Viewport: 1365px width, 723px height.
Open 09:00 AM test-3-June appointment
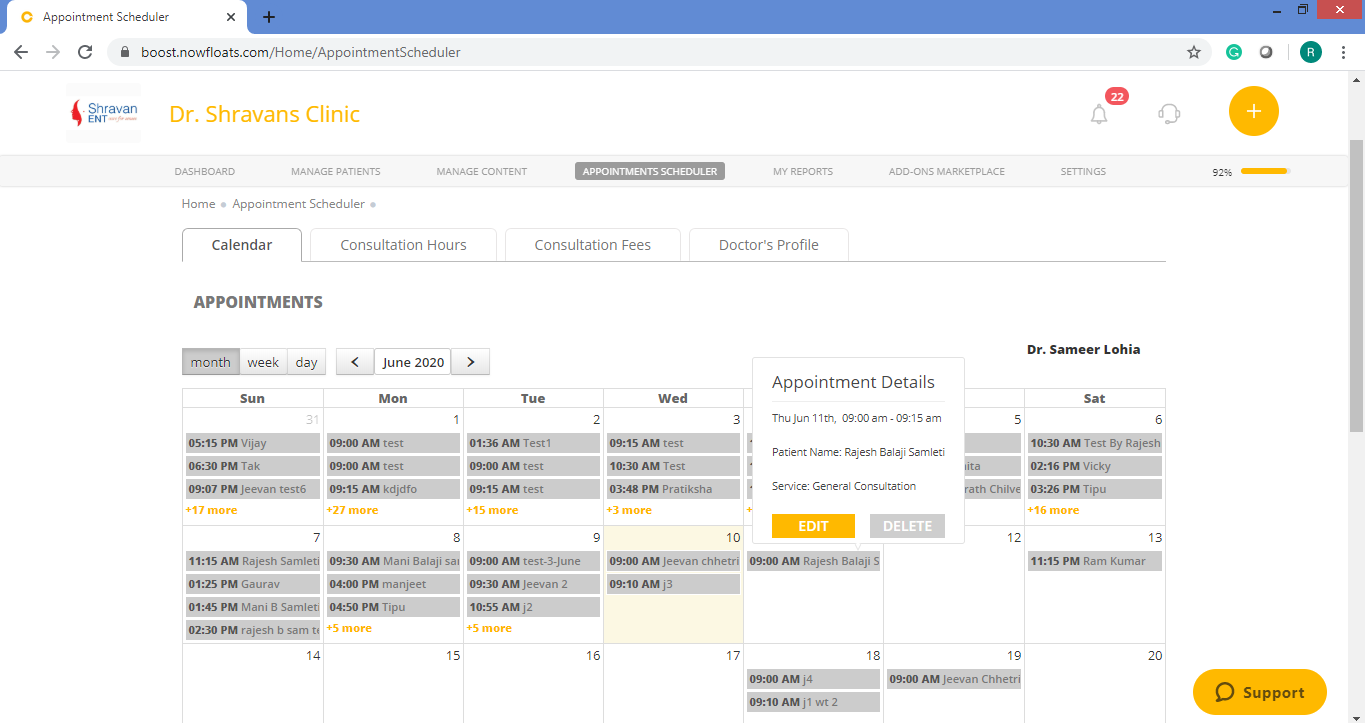pyautogui.click(x=533, y=561)
